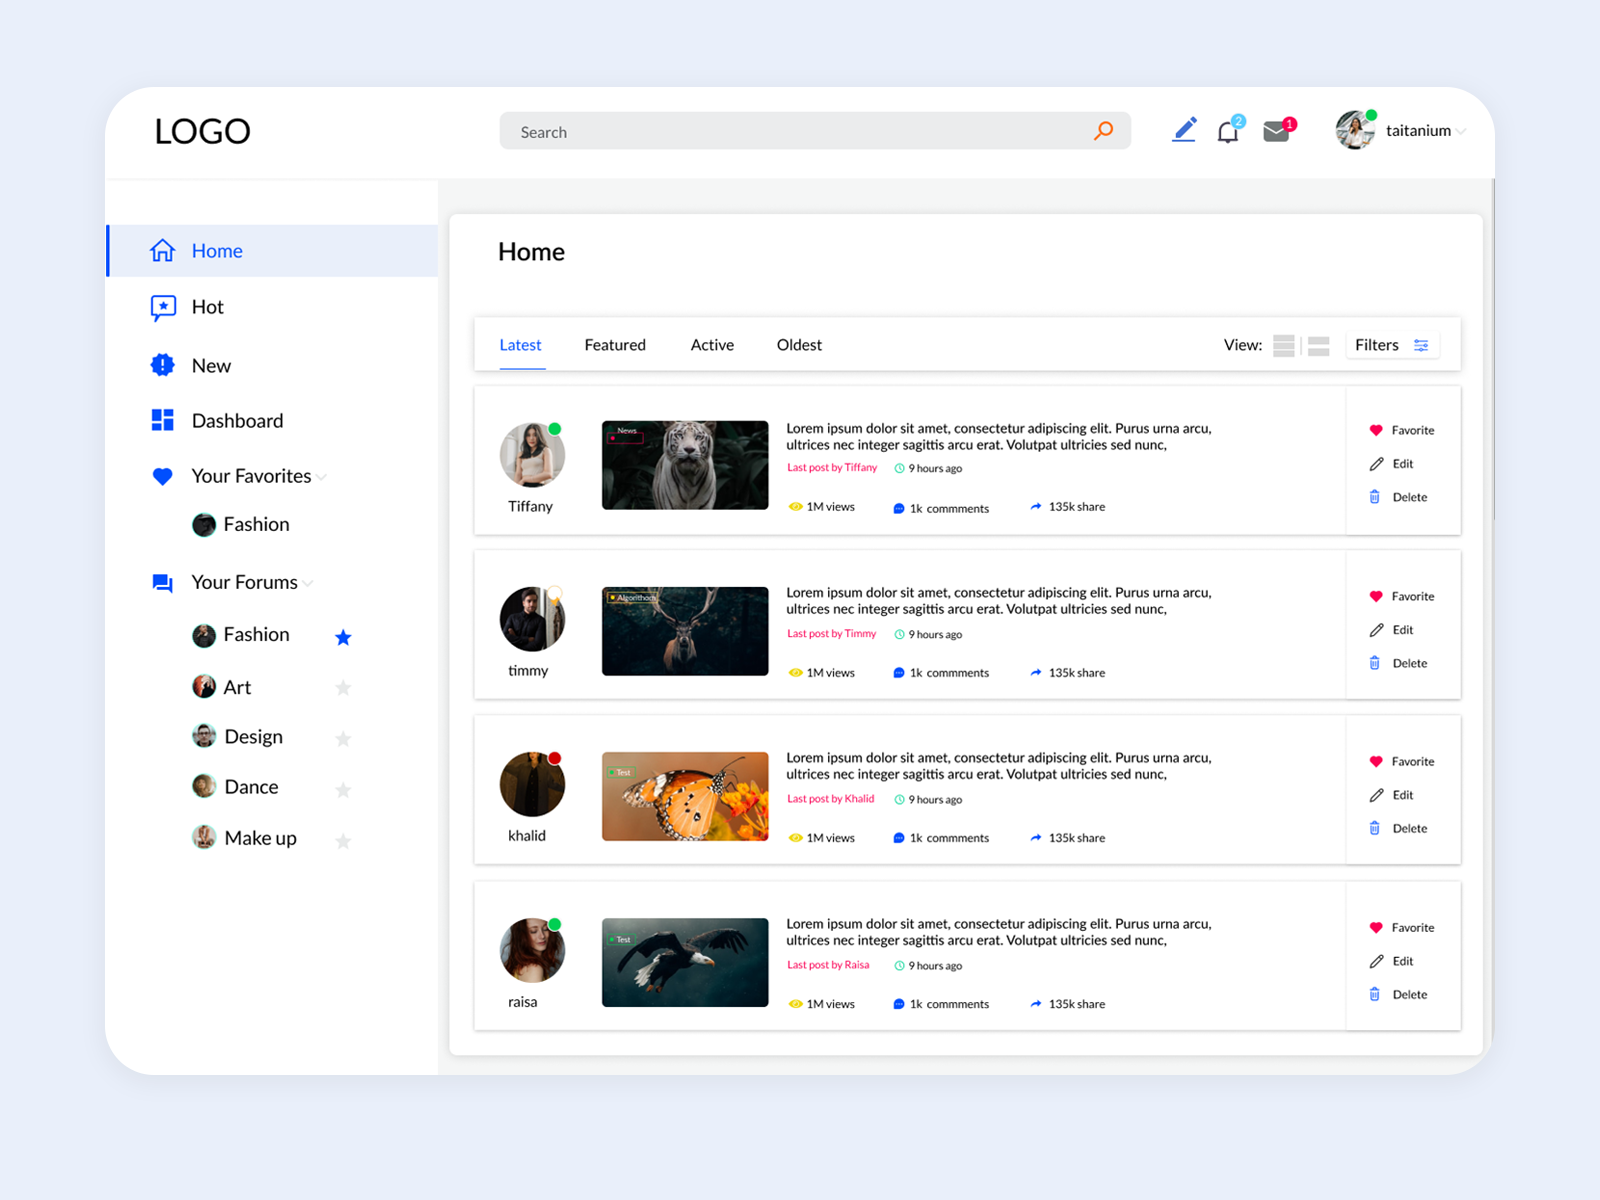
Task: Click the heart icon next to Your Favorites
Action: (161, 476)
